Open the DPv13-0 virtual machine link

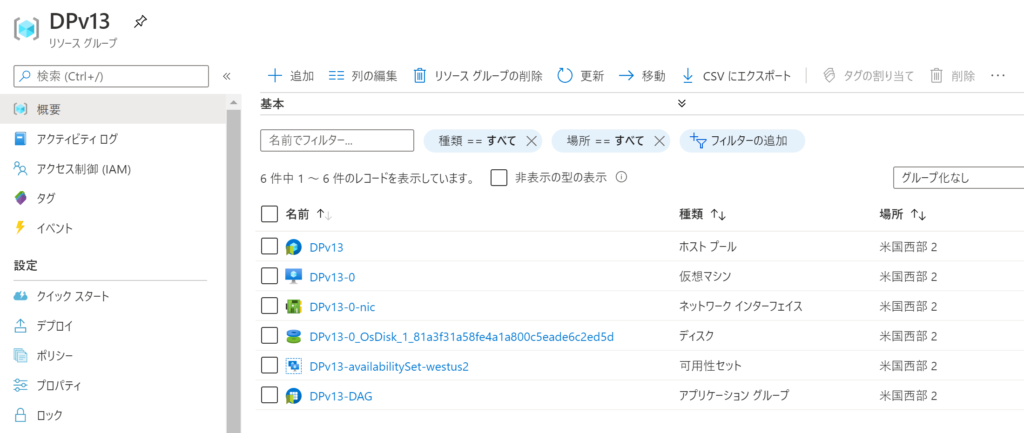[x=332, y=277]
